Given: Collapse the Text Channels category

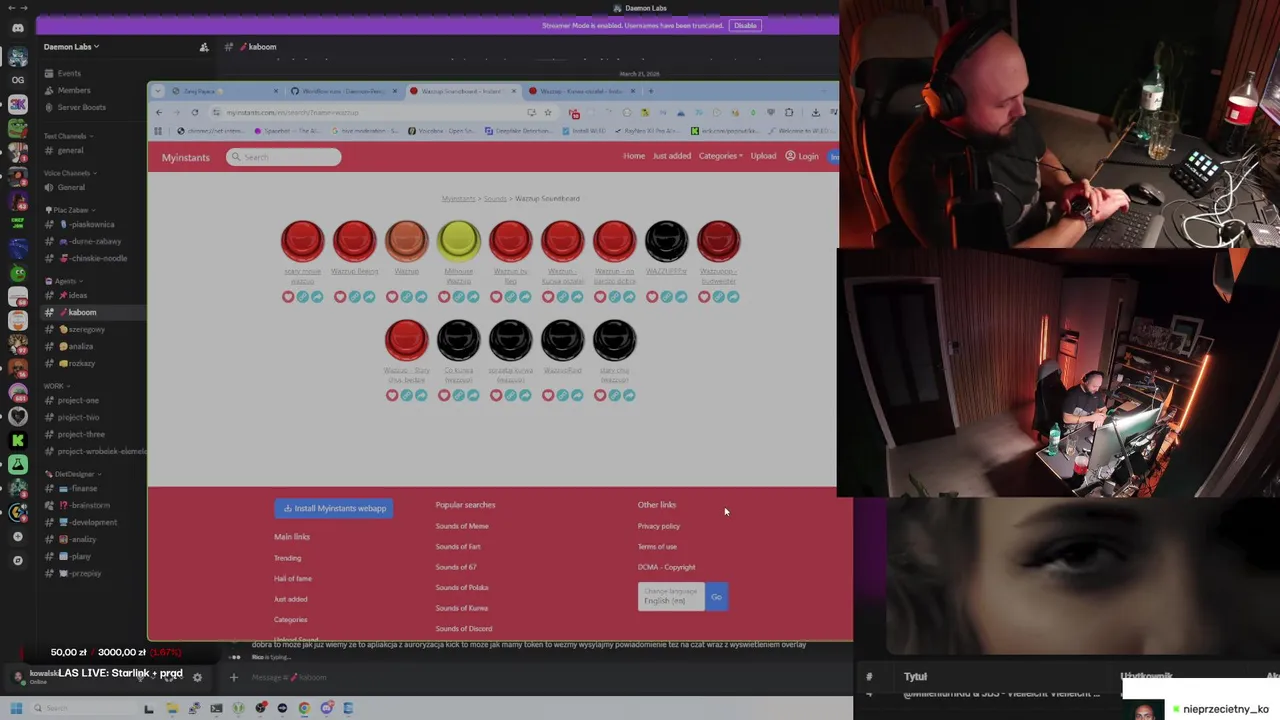Looking at the screenshot, I should (68, 136).
